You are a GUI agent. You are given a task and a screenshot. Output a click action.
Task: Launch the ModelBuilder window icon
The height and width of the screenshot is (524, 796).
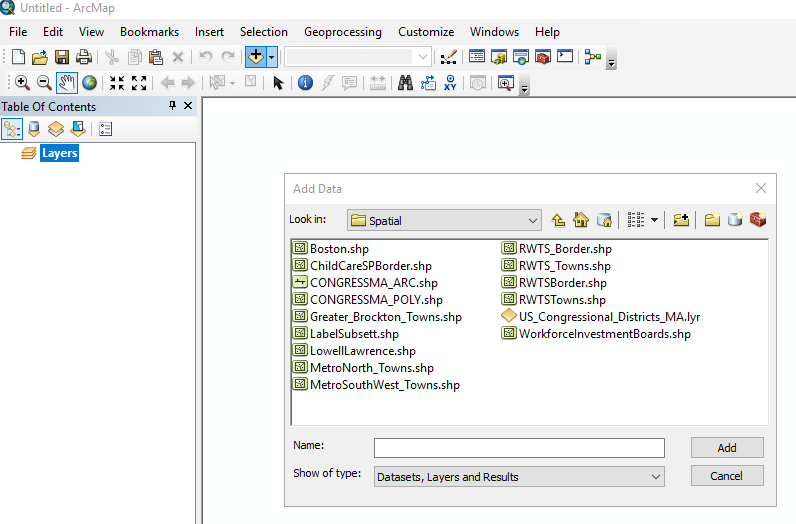tap(592, 57)
